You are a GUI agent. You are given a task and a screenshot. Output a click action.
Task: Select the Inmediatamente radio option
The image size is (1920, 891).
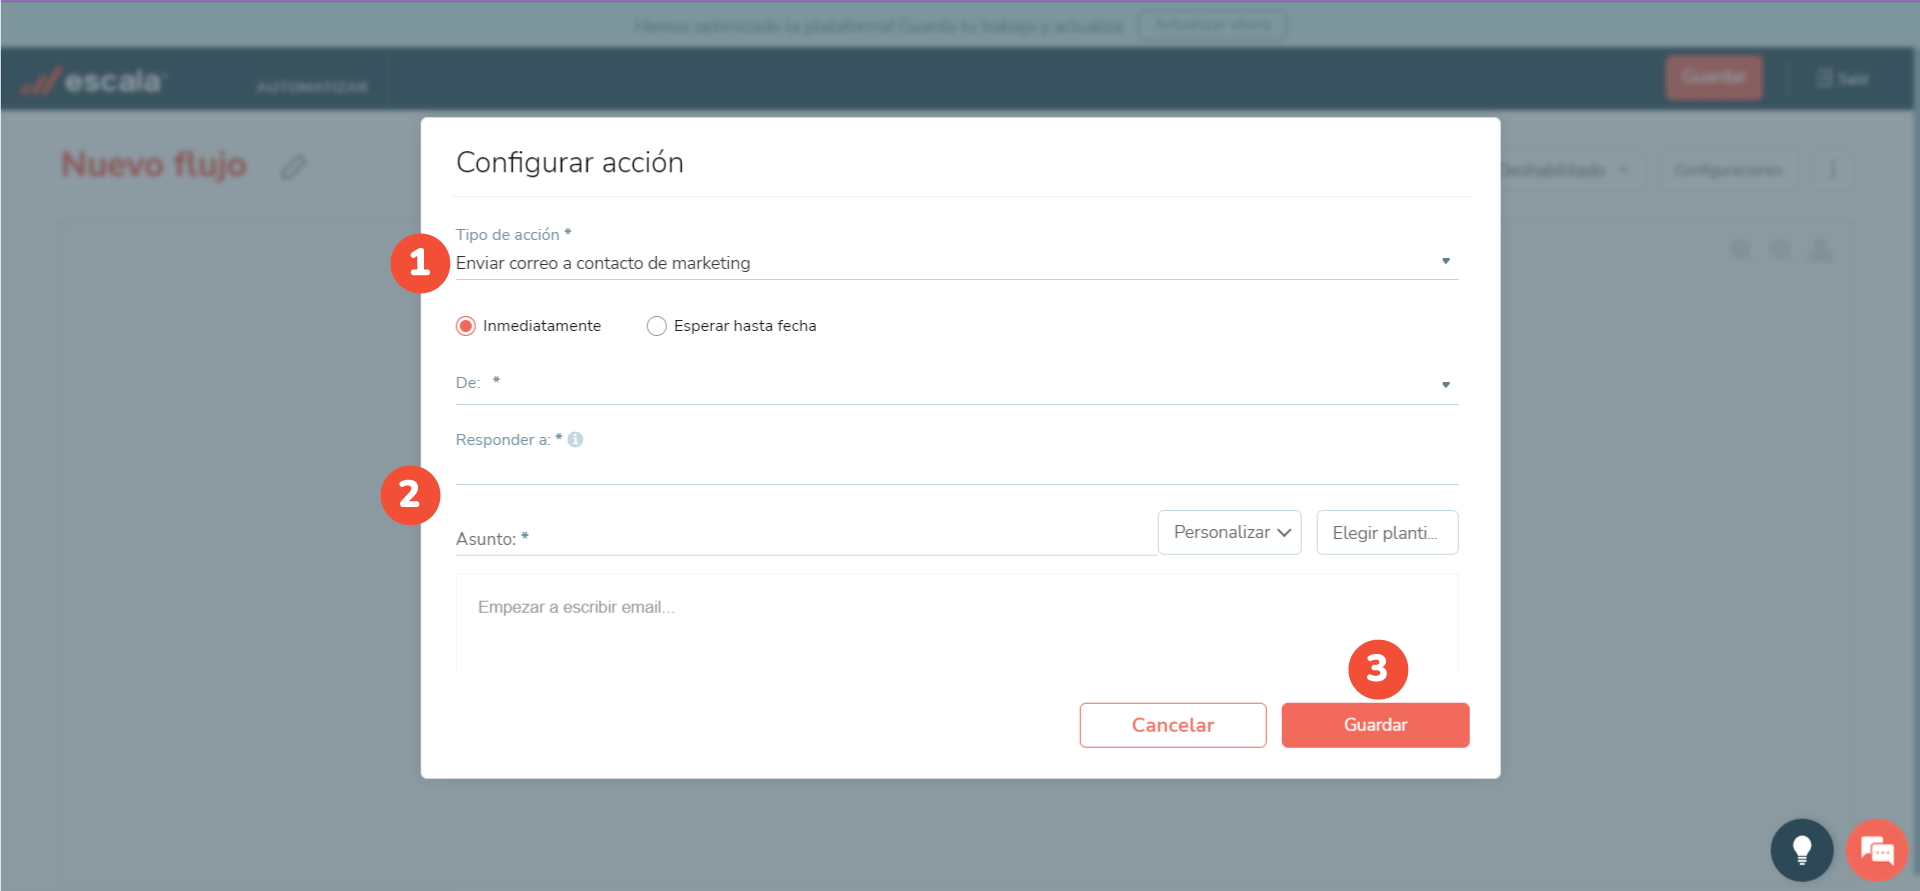466,326
